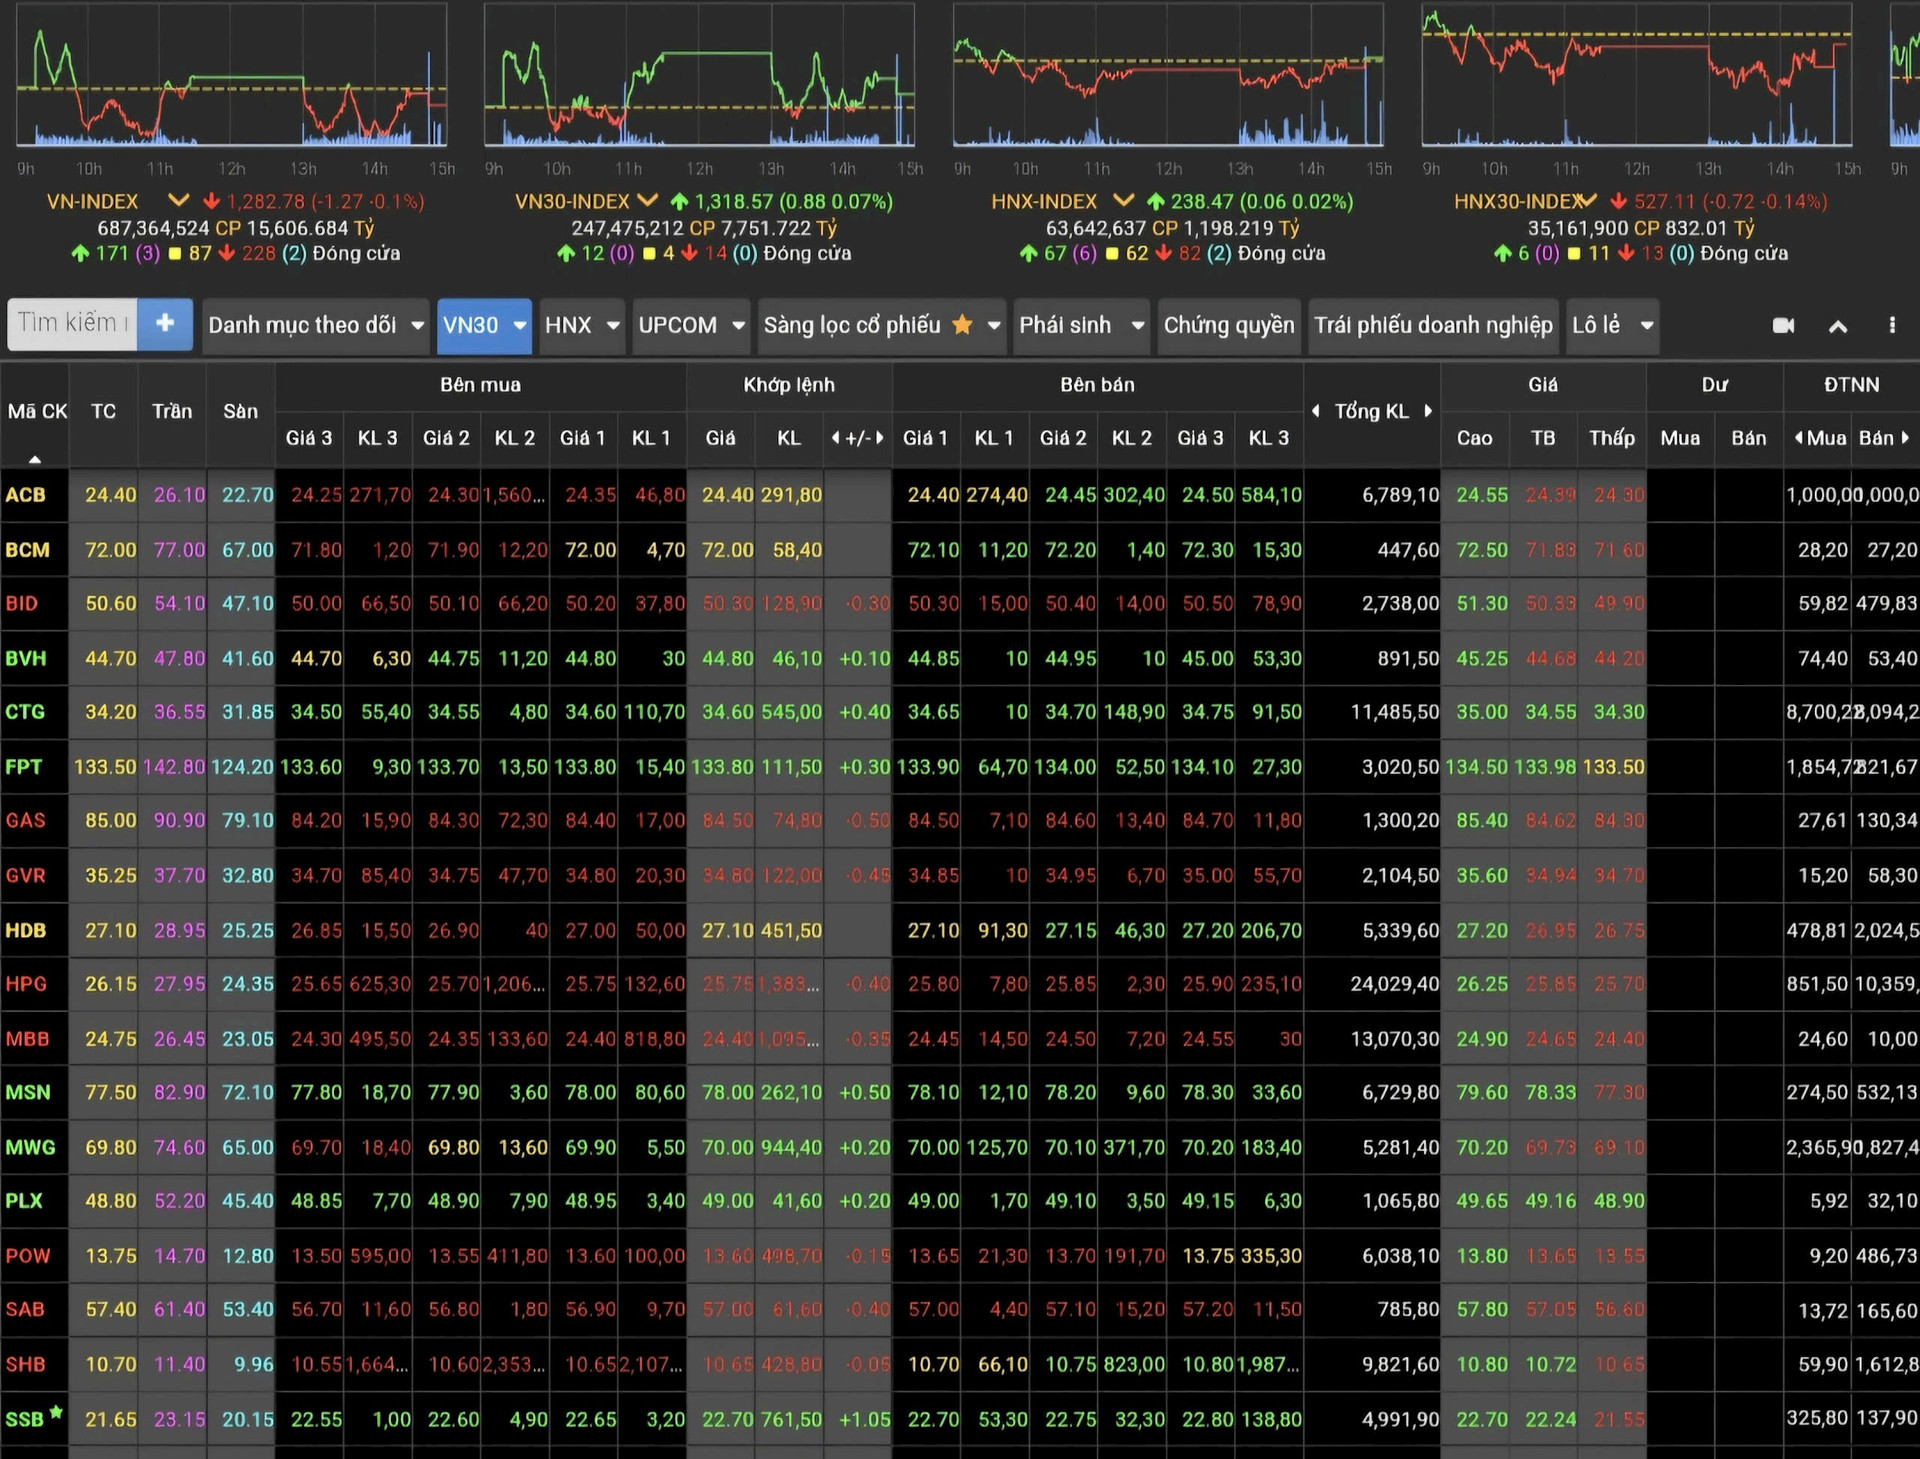Image resolution: width=1920 pixels, height=1459 pixels.
Task: Click the VN30-INDEX chart thumbnail
Action: pos(699,76)
